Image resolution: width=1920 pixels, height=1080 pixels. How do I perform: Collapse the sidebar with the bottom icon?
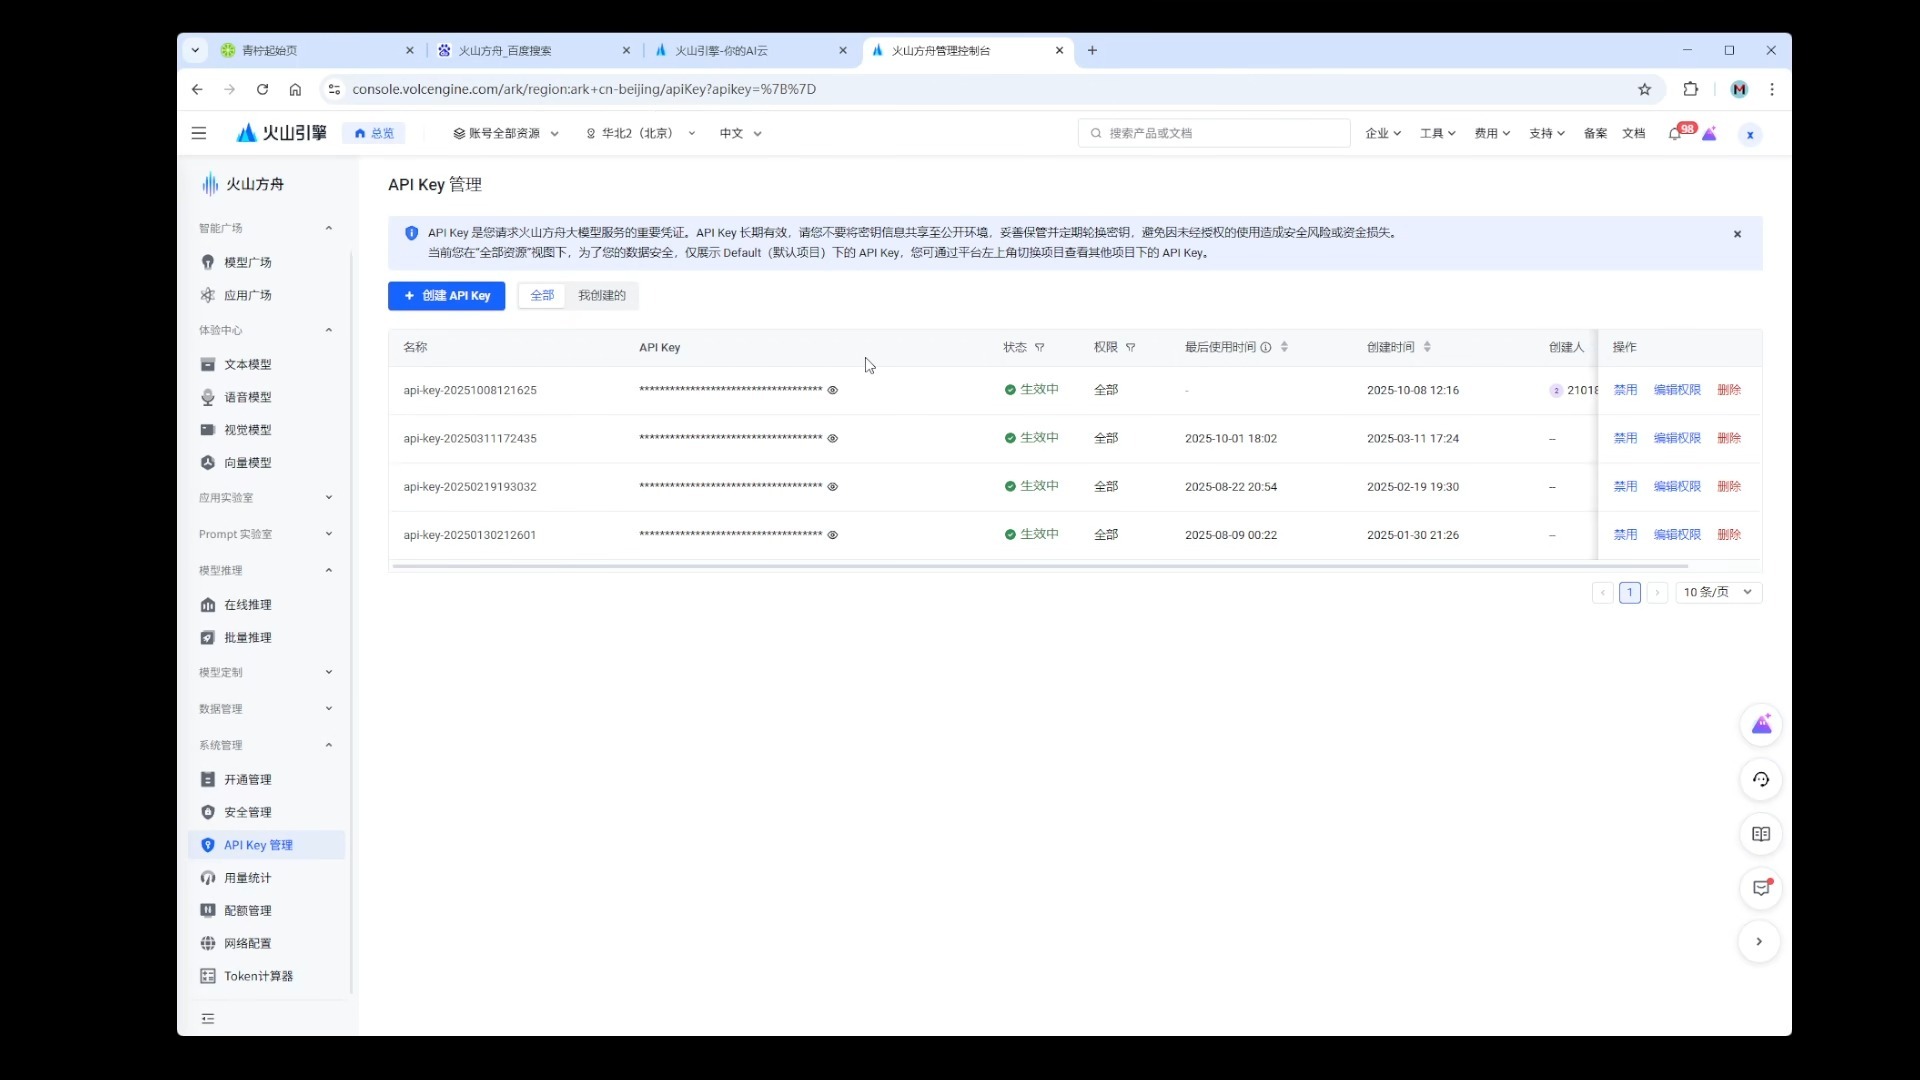[208, 1019]
